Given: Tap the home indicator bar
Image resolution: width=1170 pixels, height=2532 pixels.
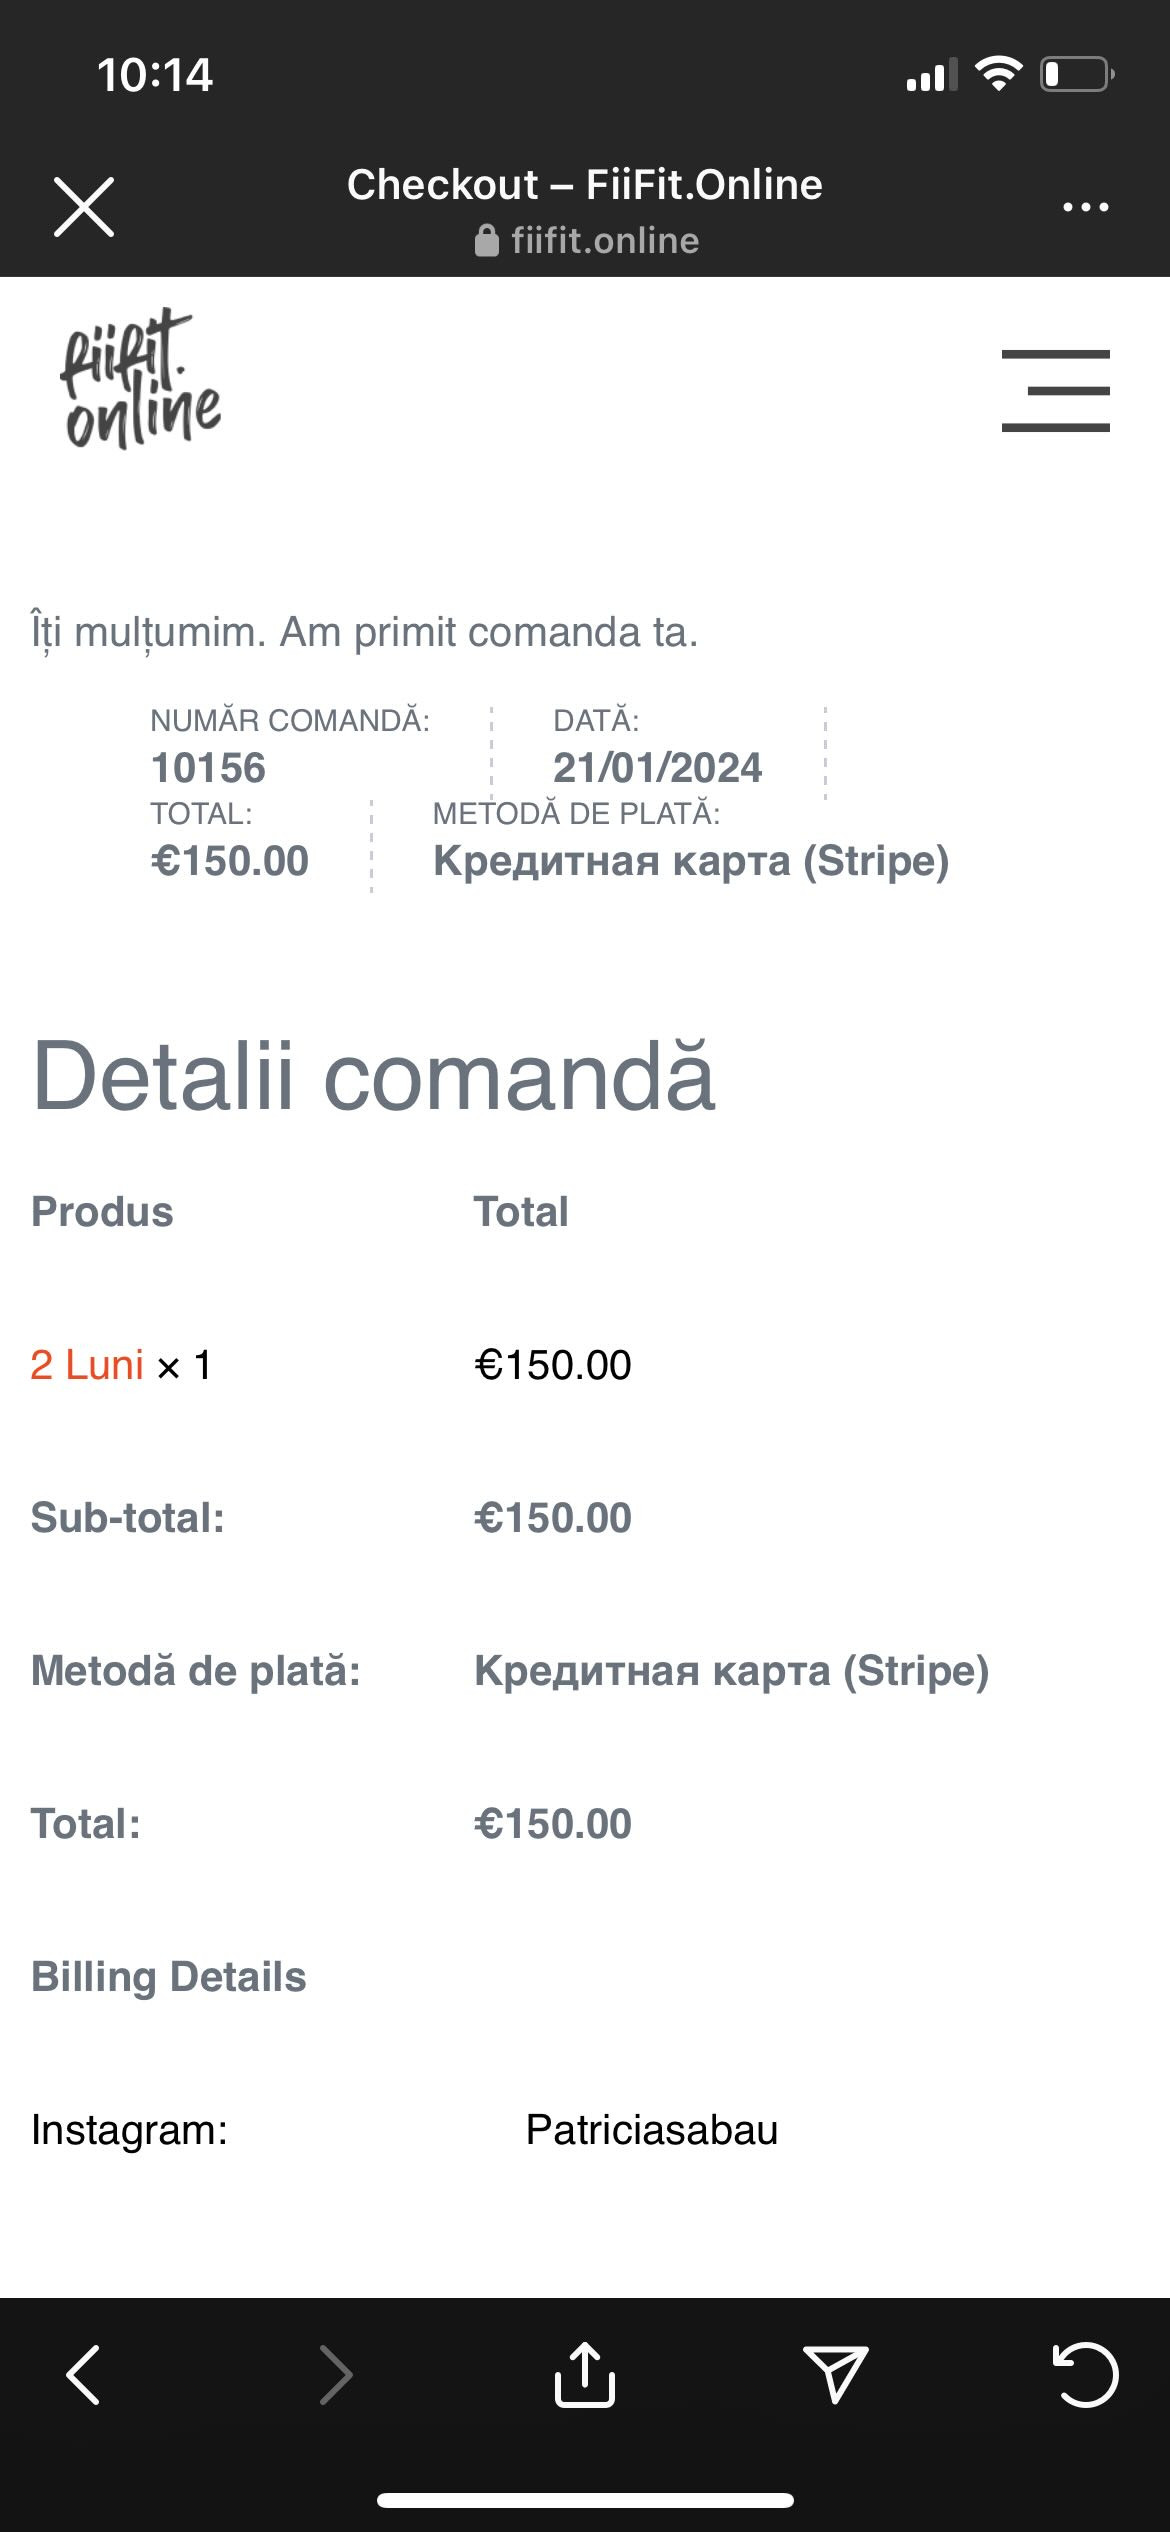Looking at the screenshot, I should pos(585,2501).
